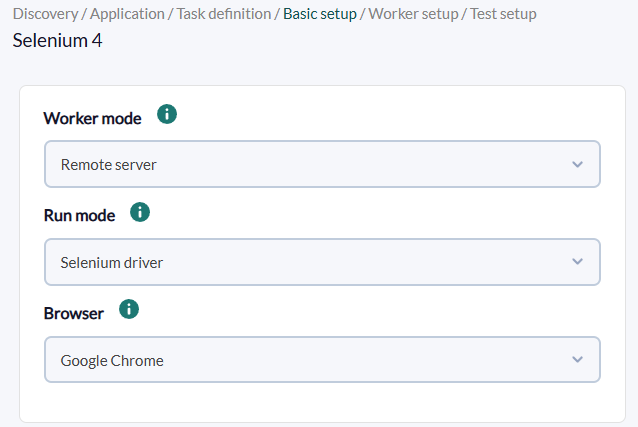
Task: Go to Worker setup breadcrumb step
Action: (x=413, y=14)
